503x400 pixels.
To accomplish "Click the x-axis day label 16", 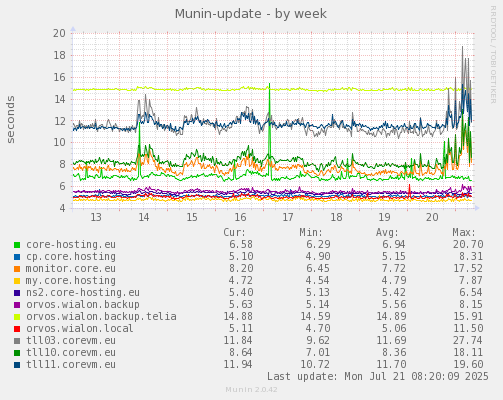I will click(x=240, y=217).
